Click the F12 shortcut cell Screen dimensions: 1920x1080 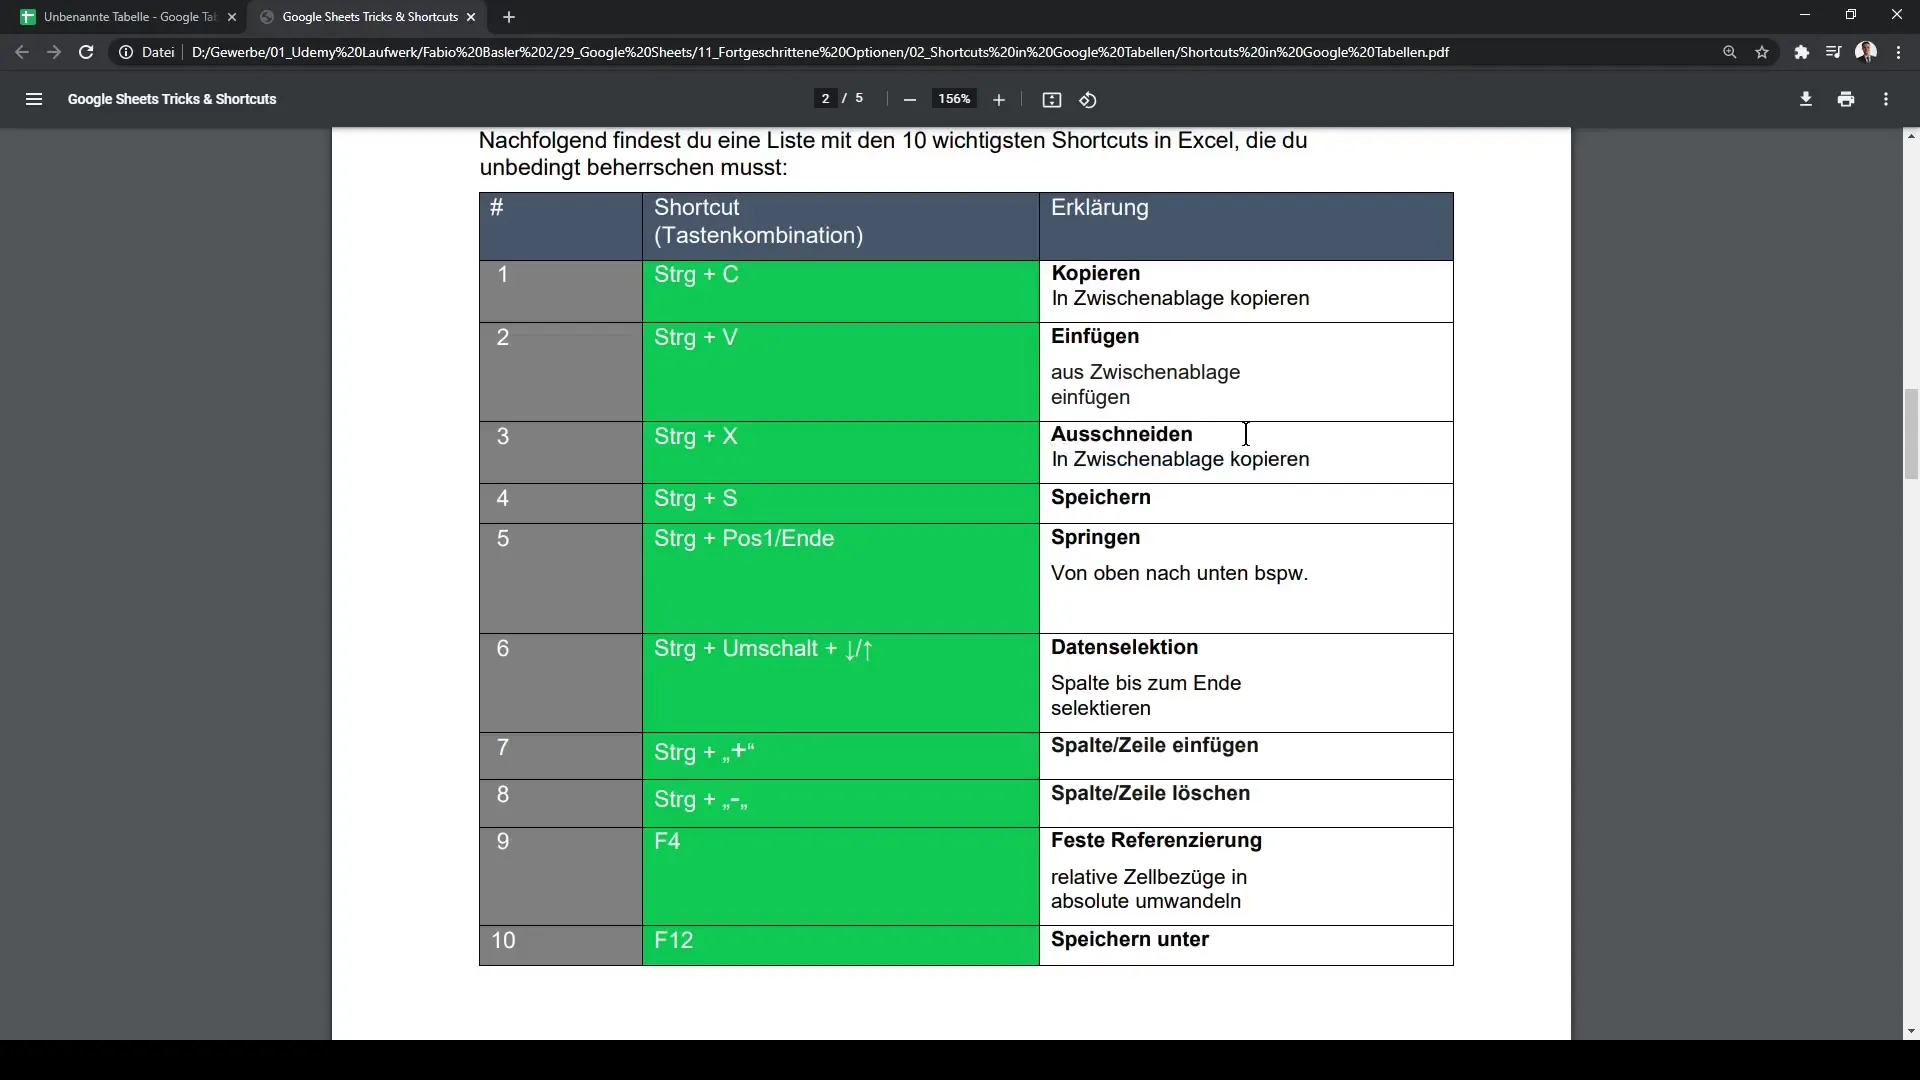tap(840, 946)
